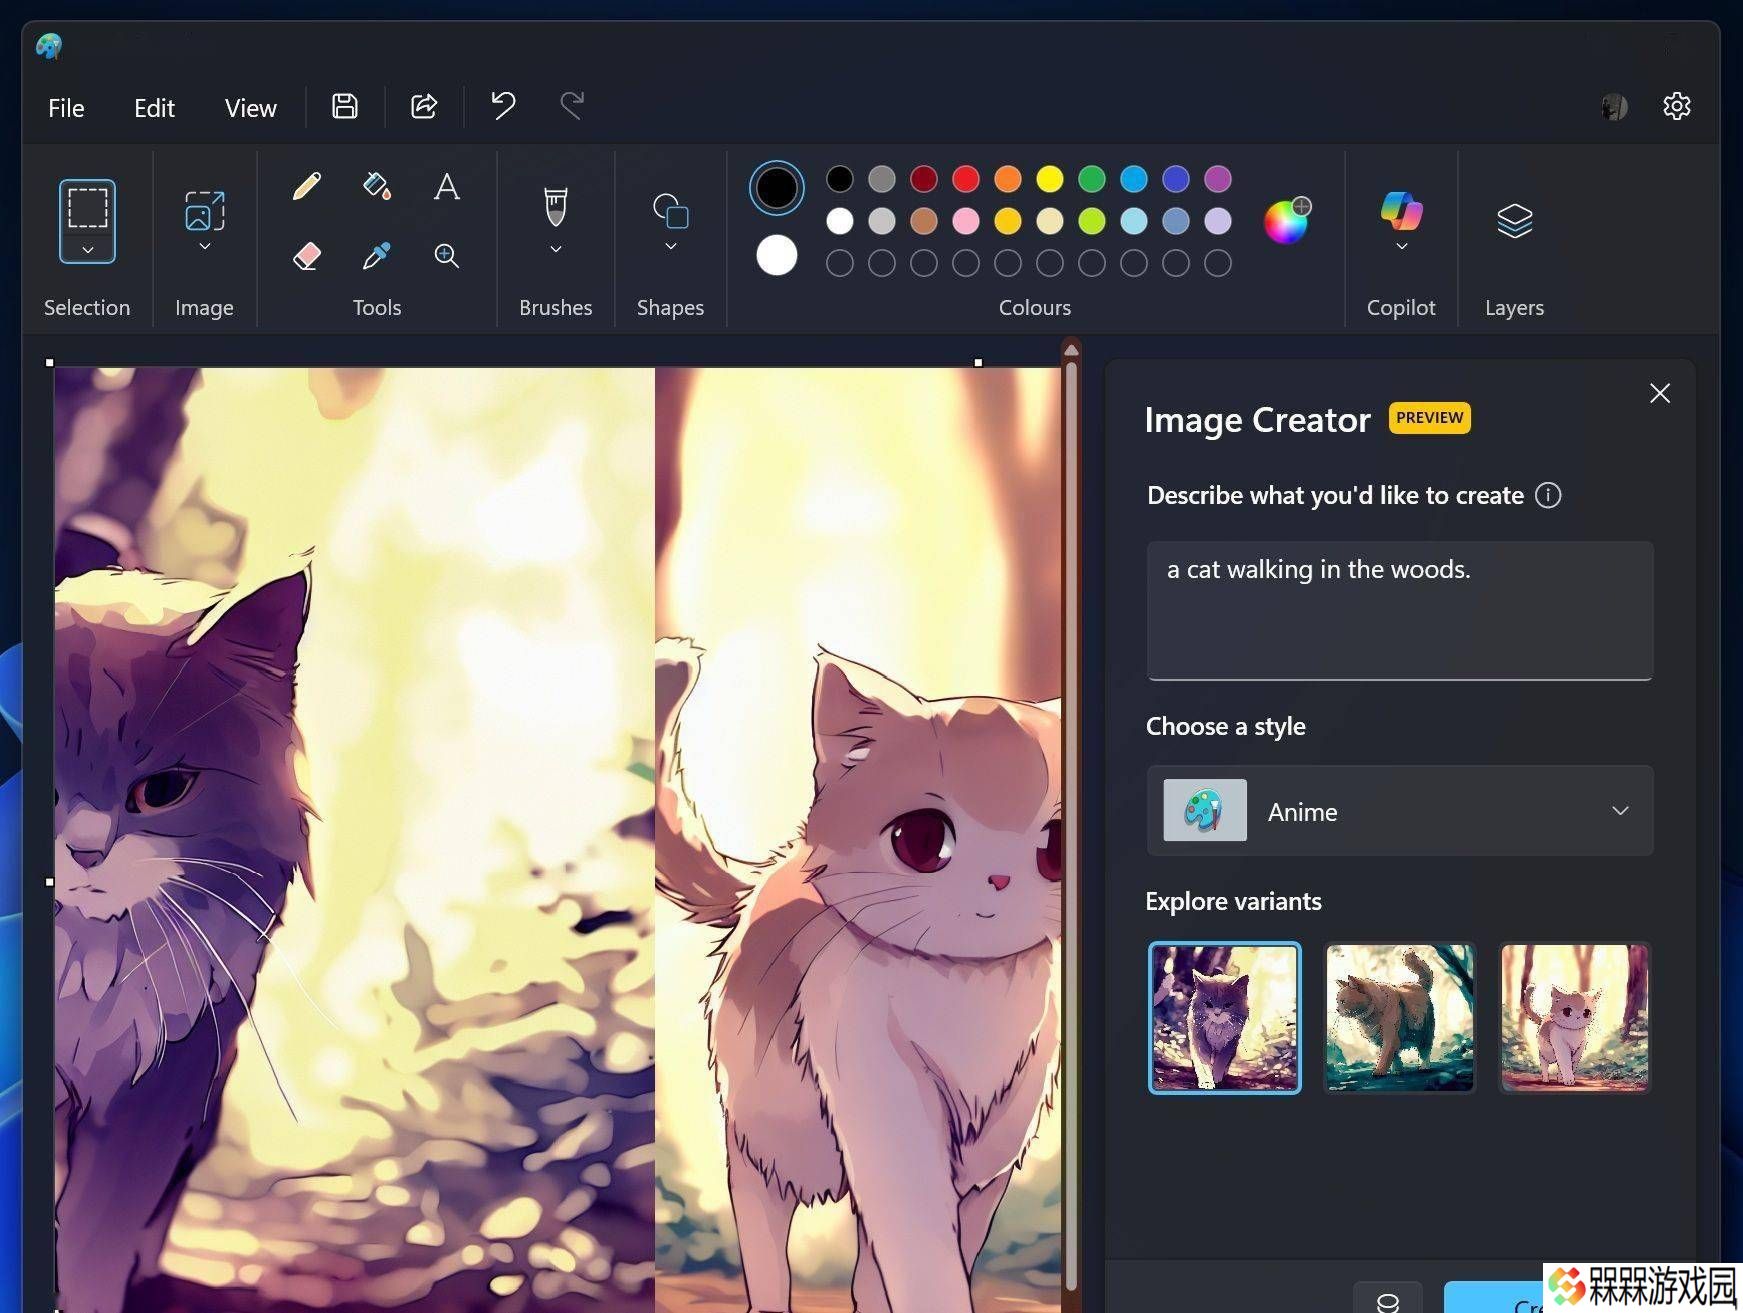The image size is (1743, 1313).
Task: Click the info icon beside description label
Action: pos(1548,495)
